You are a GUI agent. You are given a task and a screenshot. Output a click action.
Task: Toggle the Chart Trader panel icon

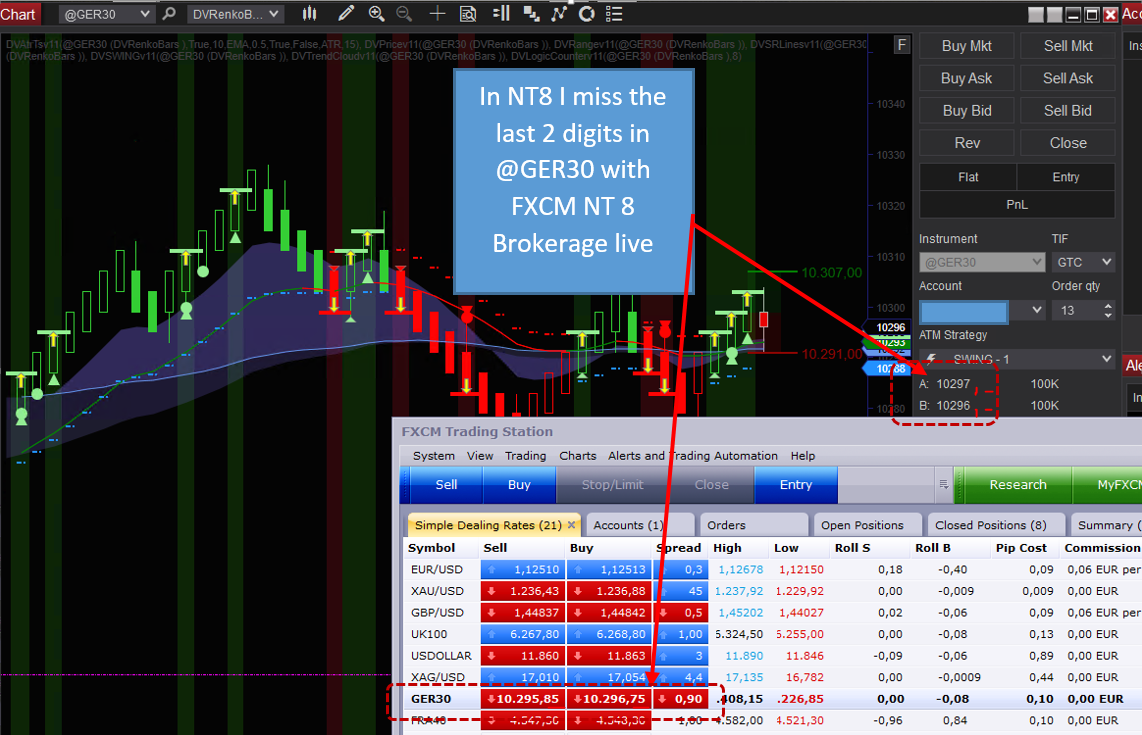coord(502,14)
